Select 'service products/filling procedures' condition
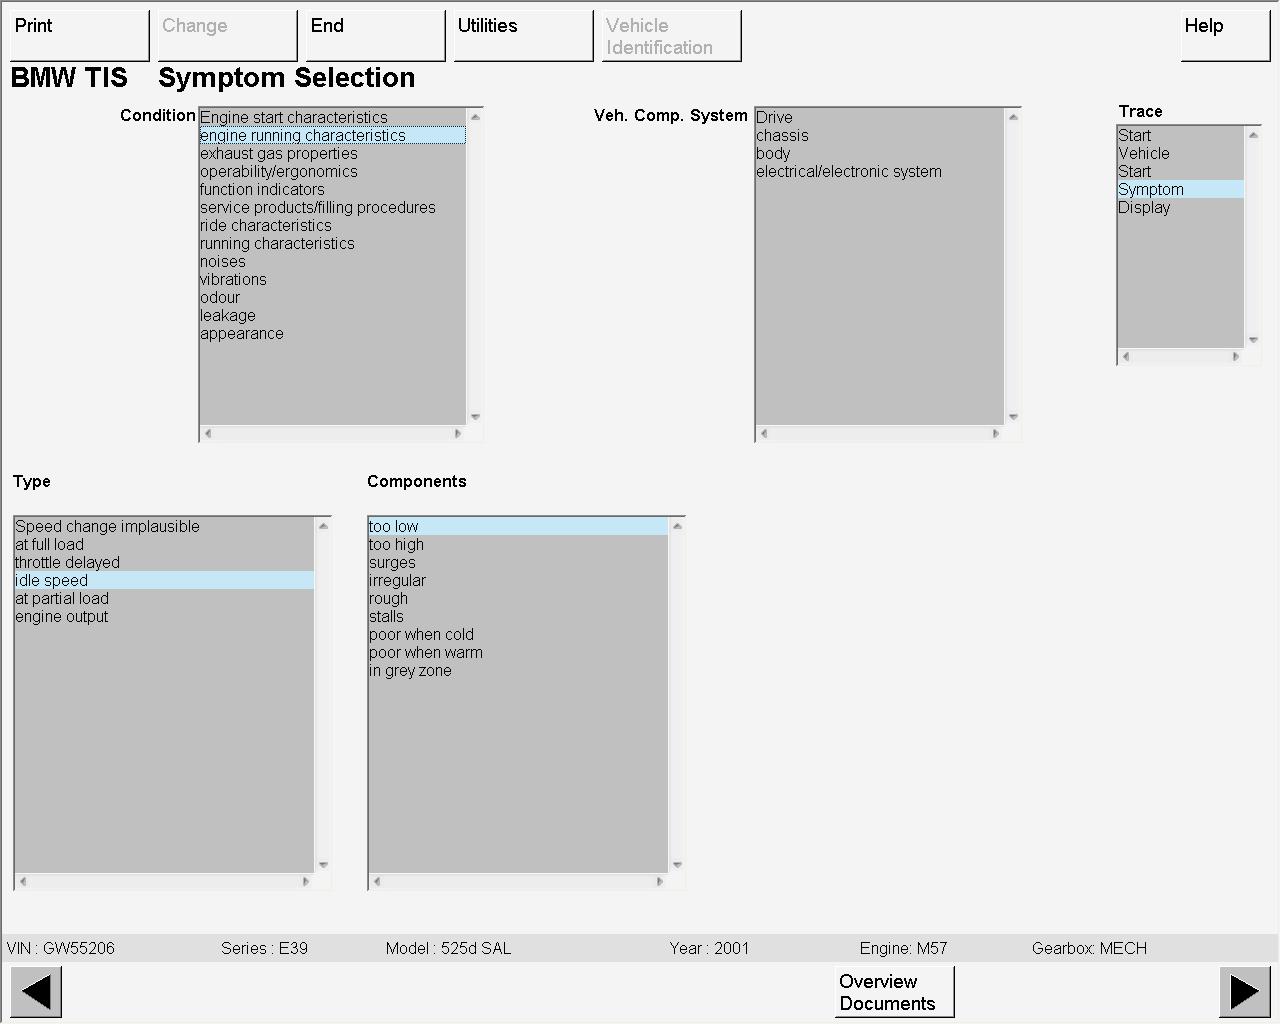 [332, 208]
